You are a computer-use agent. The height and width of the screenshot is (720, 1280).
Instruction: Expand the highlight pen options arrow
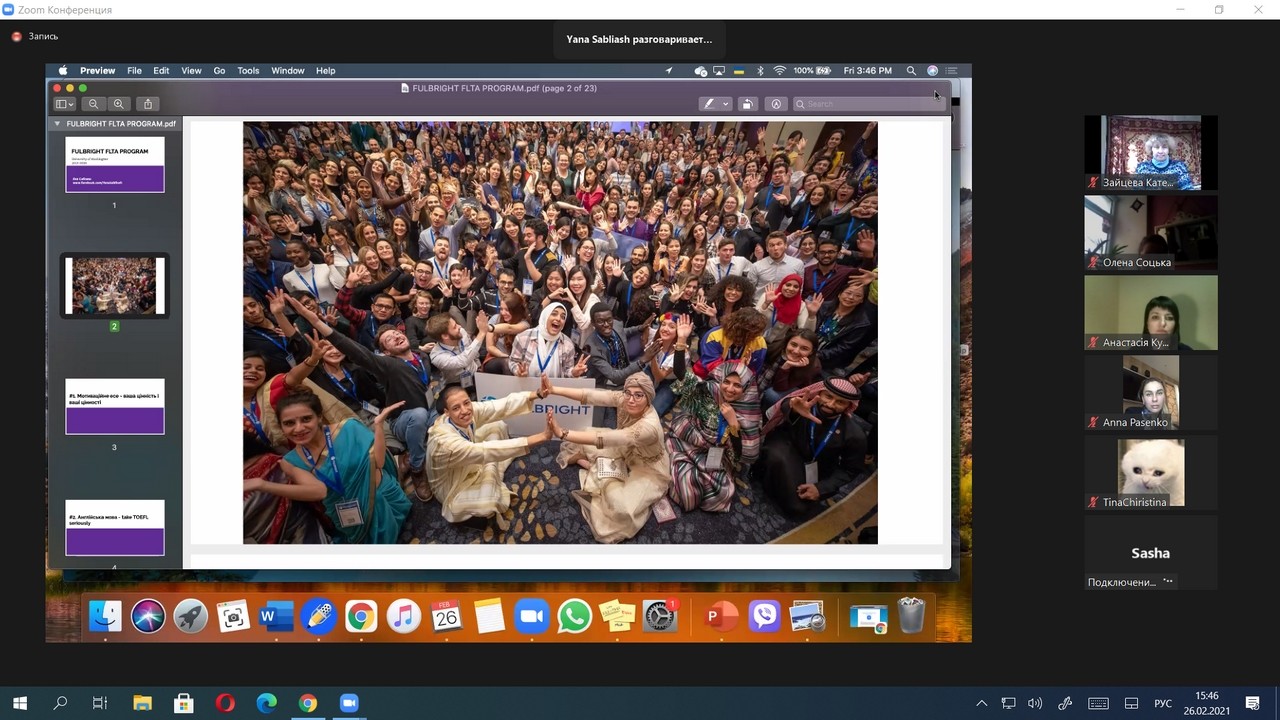click(x=726, y=104)
